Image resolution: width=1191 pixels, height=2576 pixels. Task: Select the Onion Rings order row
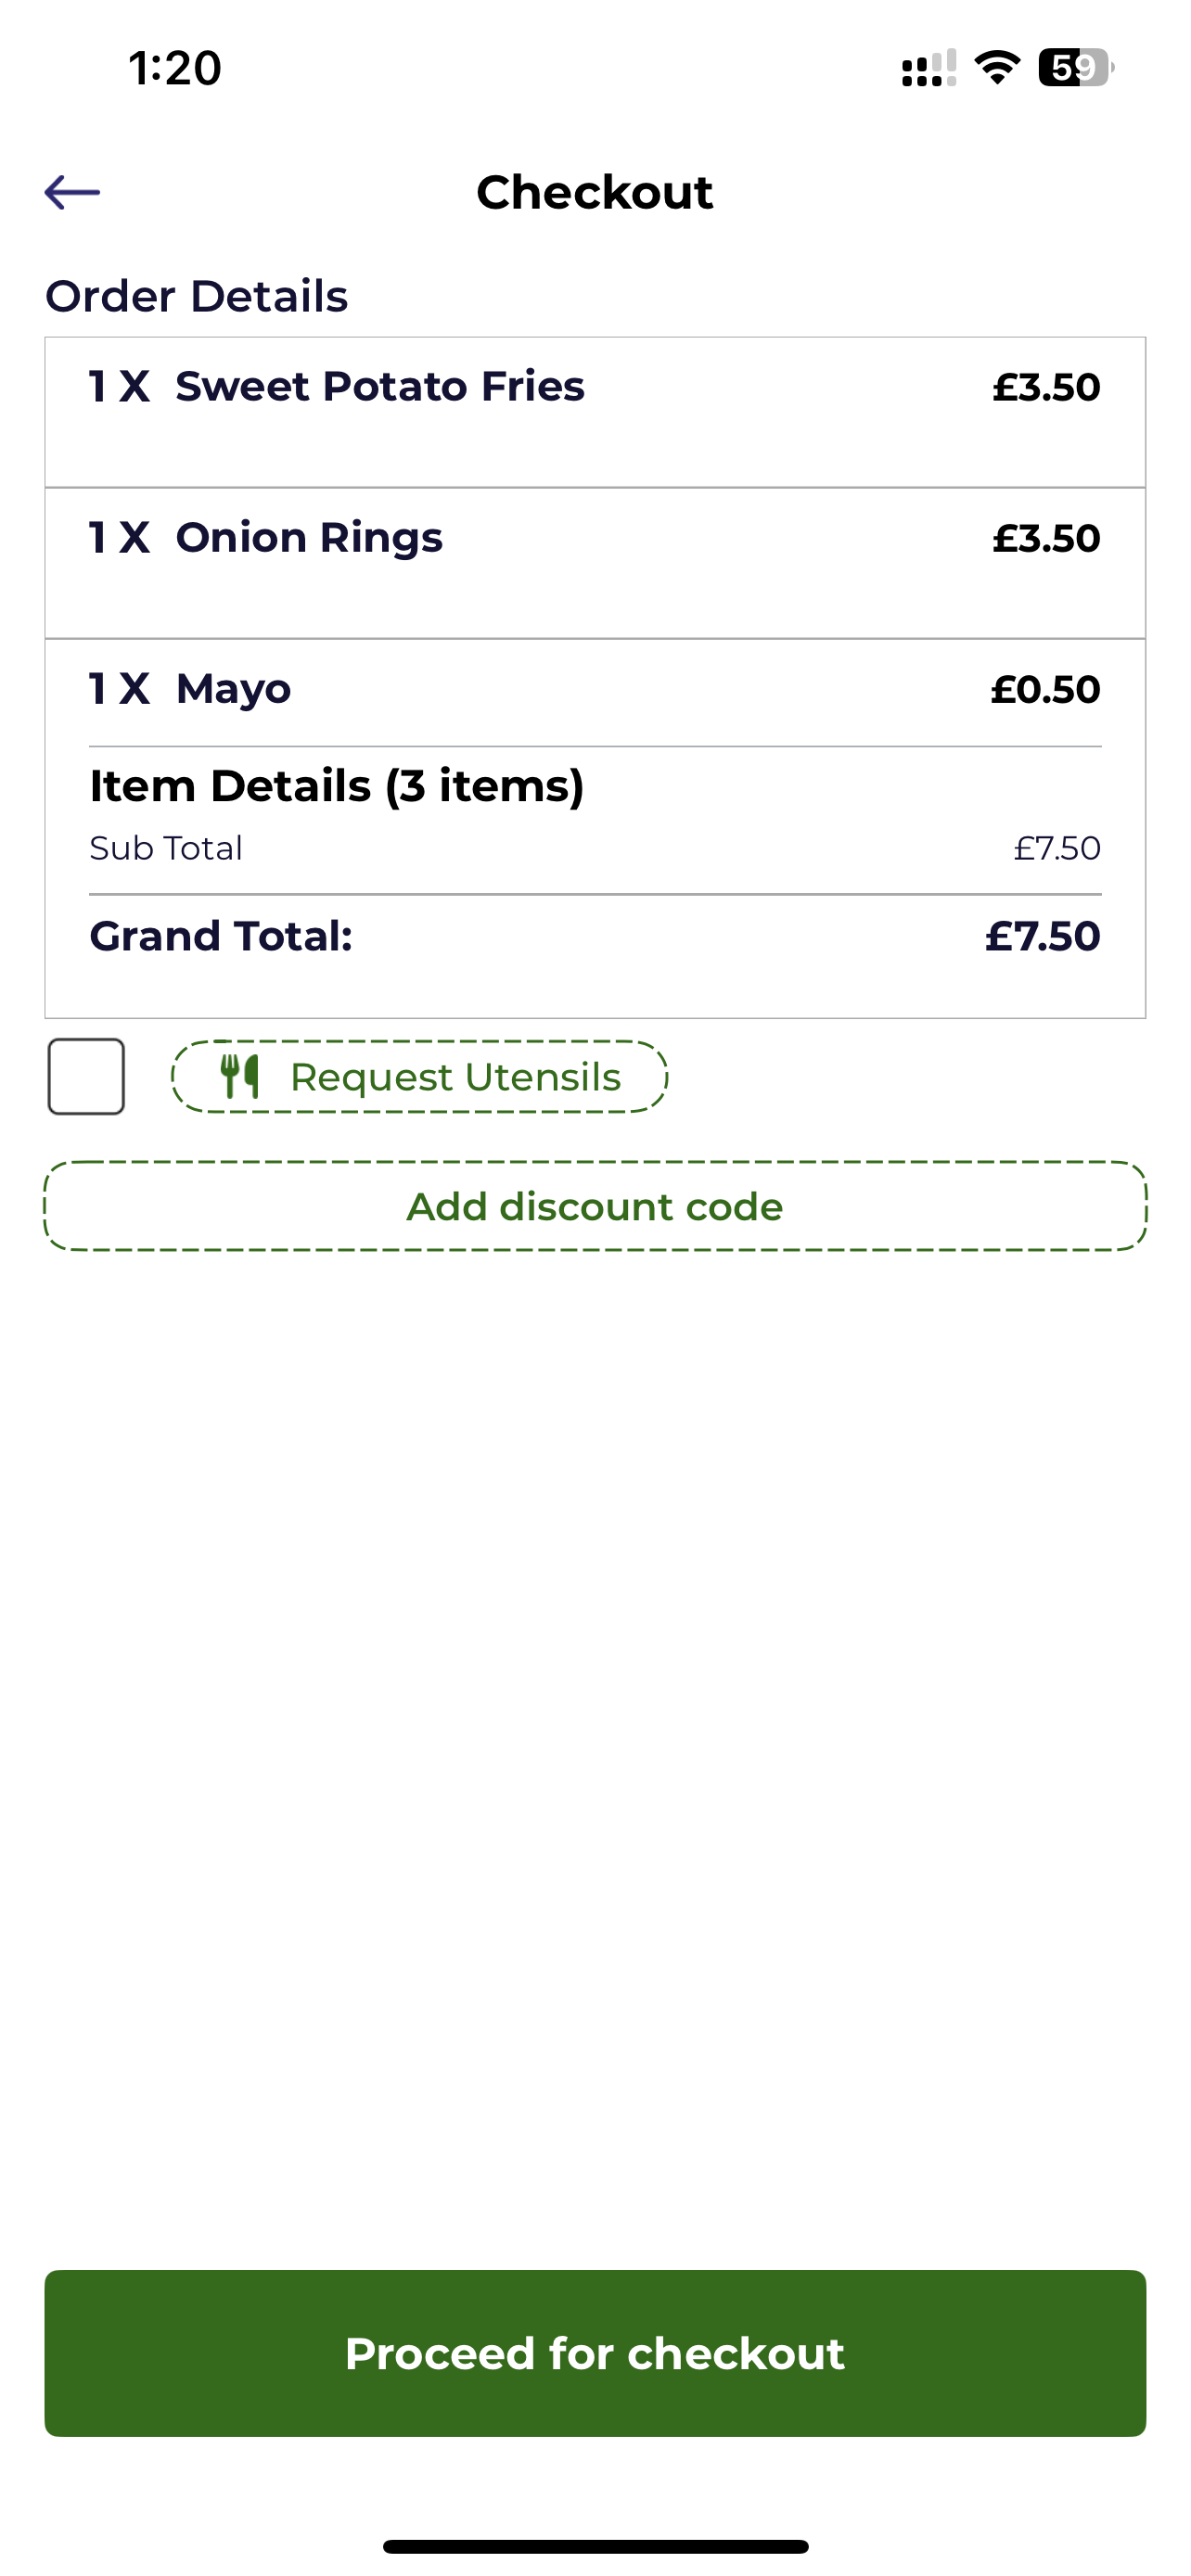[x=595, y=563]
